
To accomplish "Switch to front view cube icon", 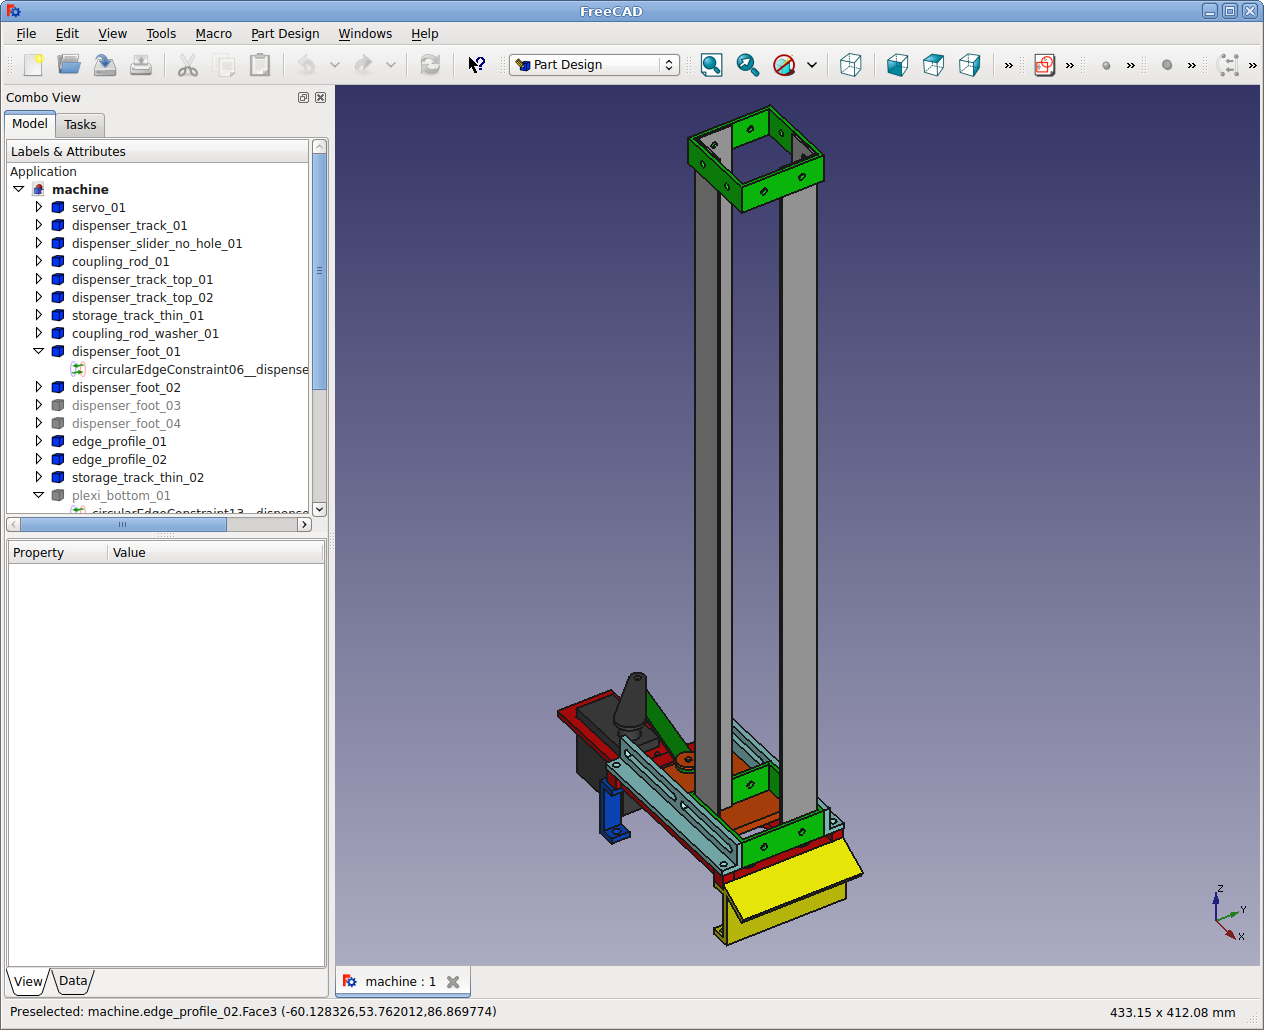I will click(x=898, y=65).
